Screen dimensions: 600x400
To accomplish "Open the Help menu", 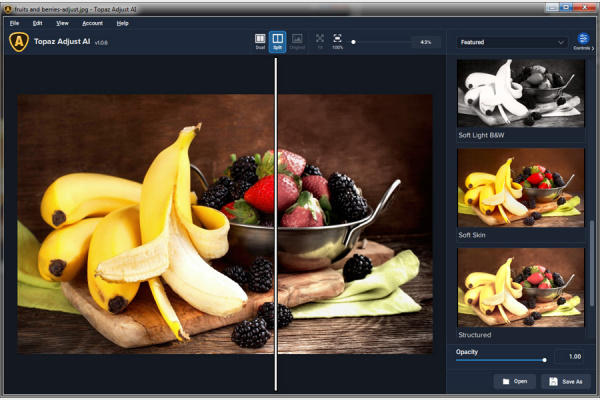I will coord(122,23).
